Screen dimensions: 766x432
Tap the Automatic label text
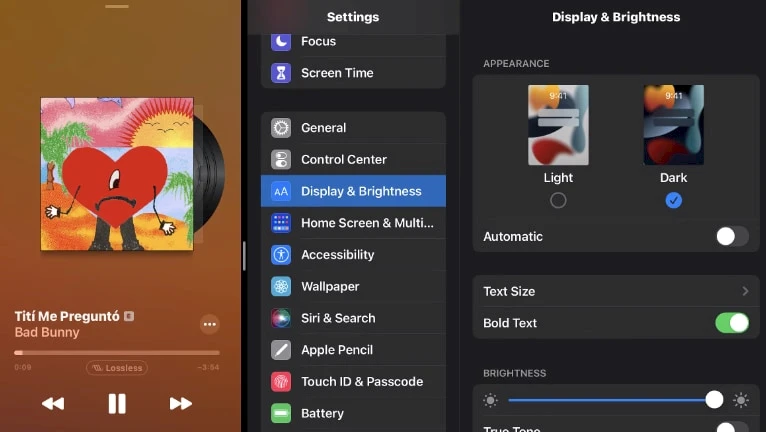(513, 237)
